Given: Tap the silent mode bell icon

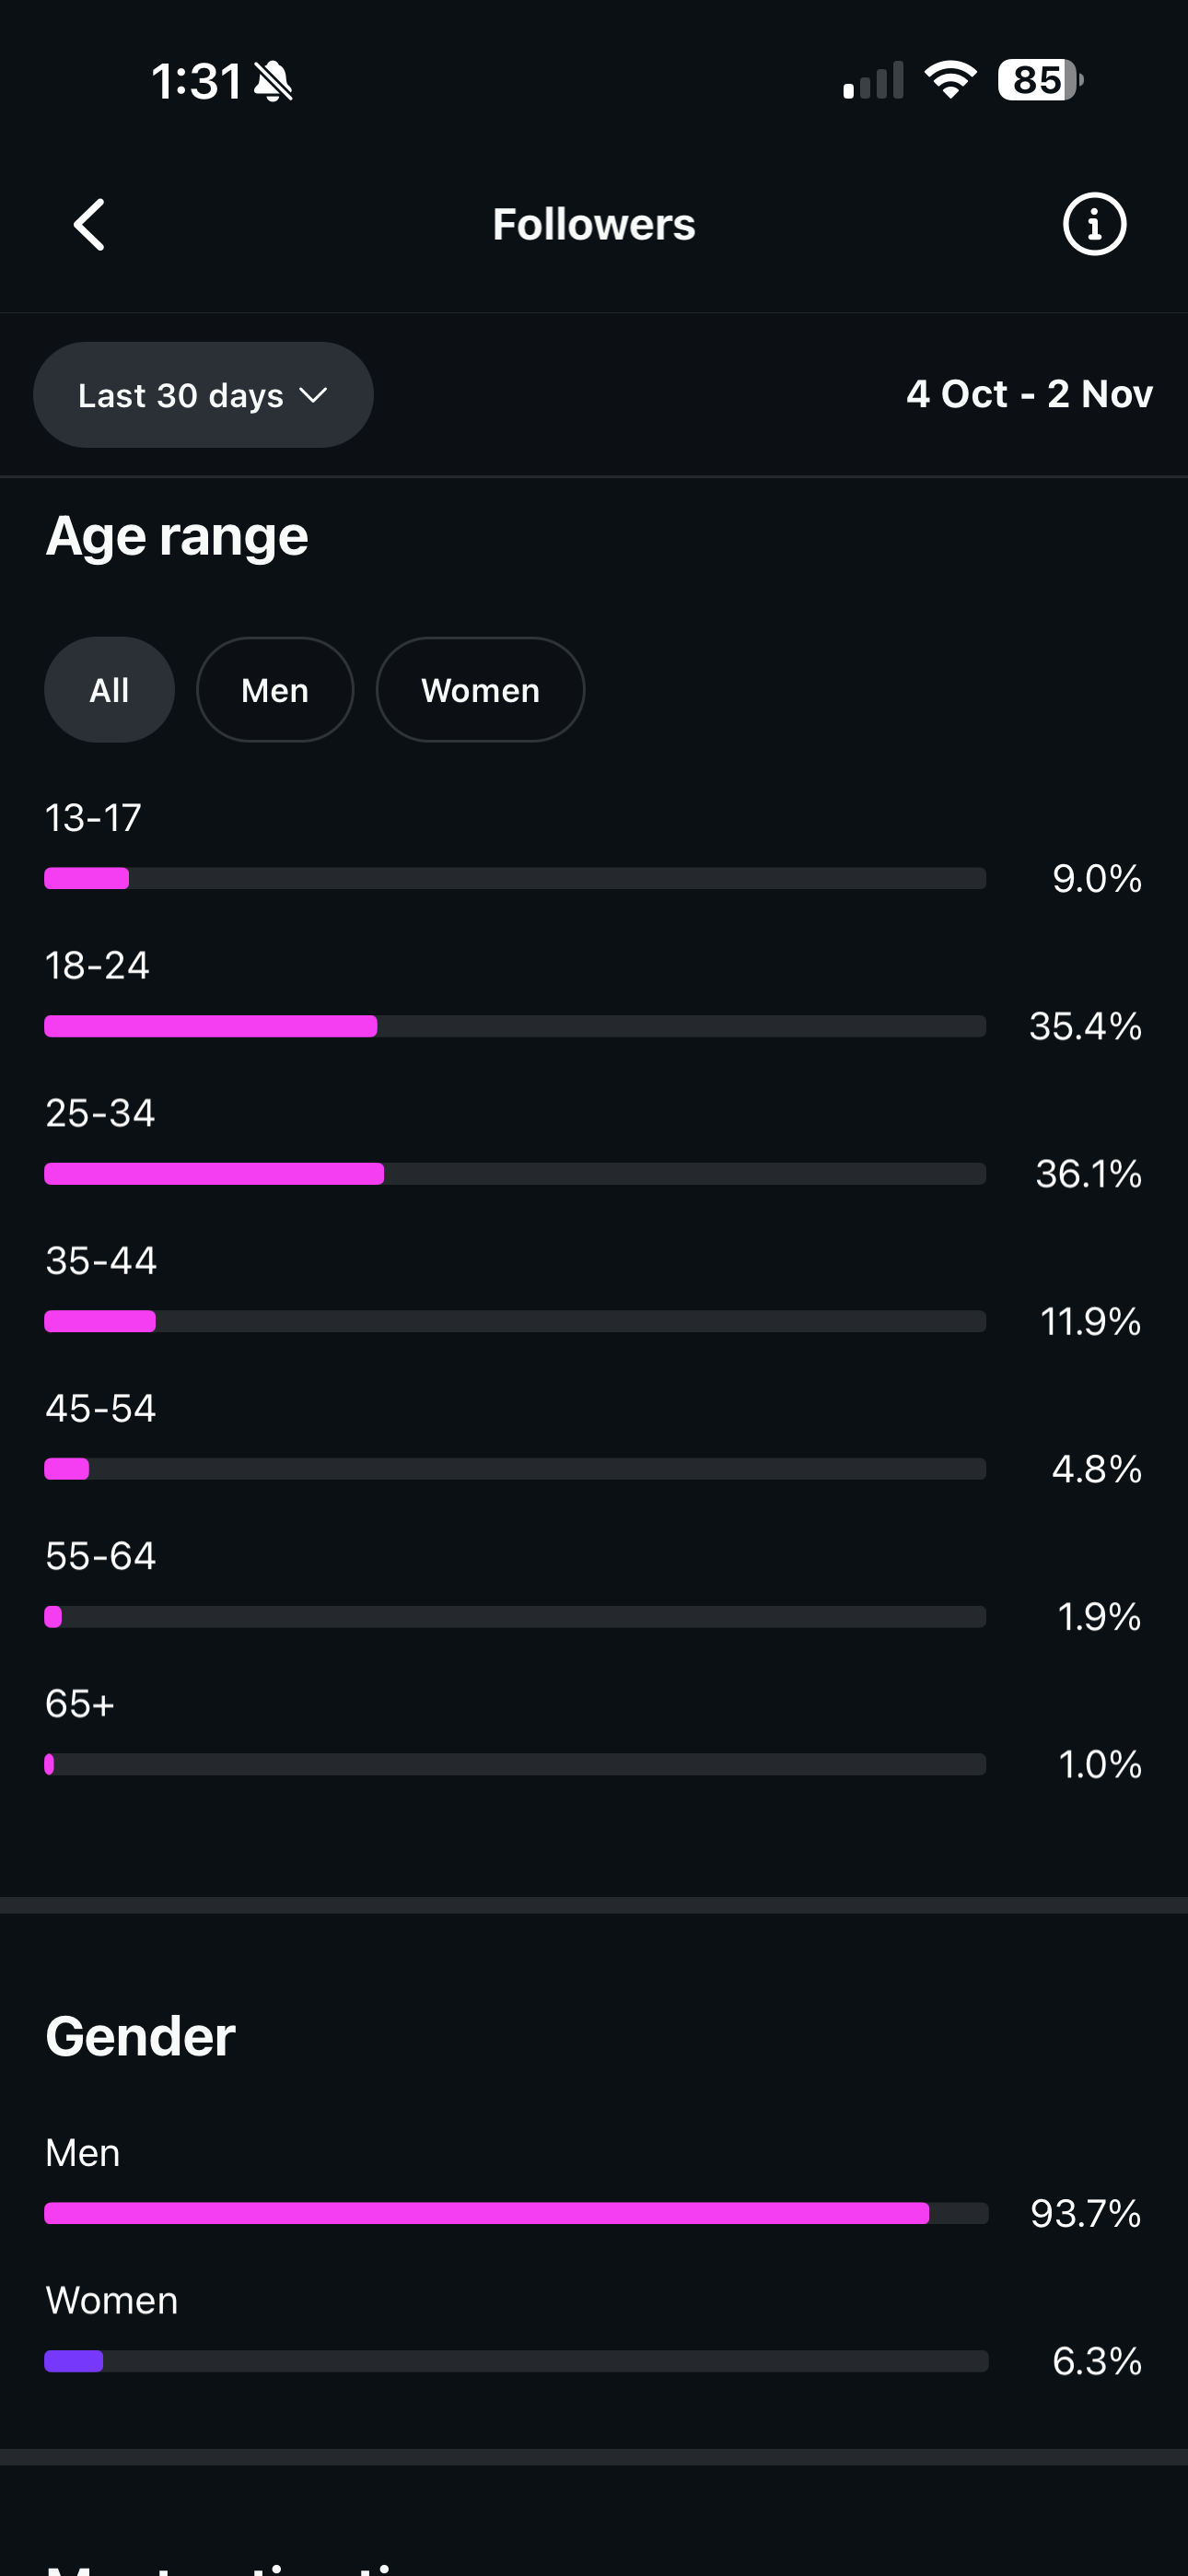Looking at the screenshot, I should tap(273, 81).
